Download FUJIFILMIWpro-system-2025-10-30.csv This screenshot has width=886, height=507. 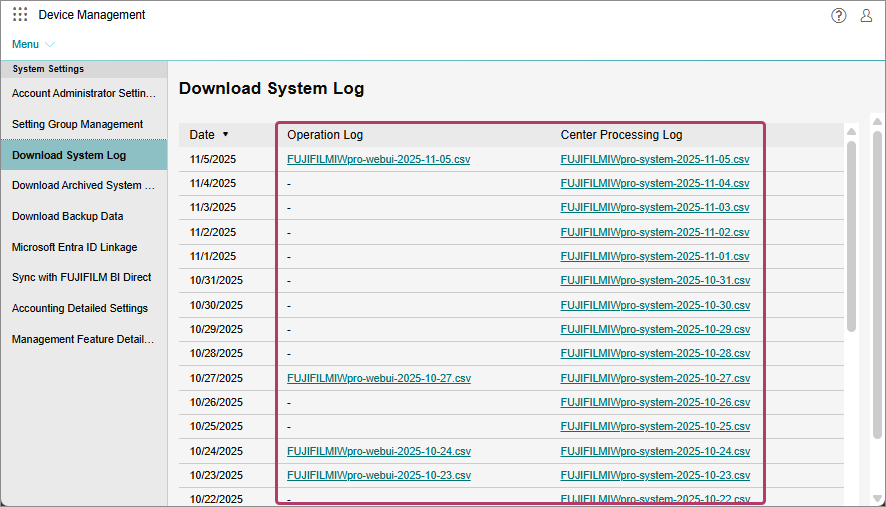pos(655,305)
